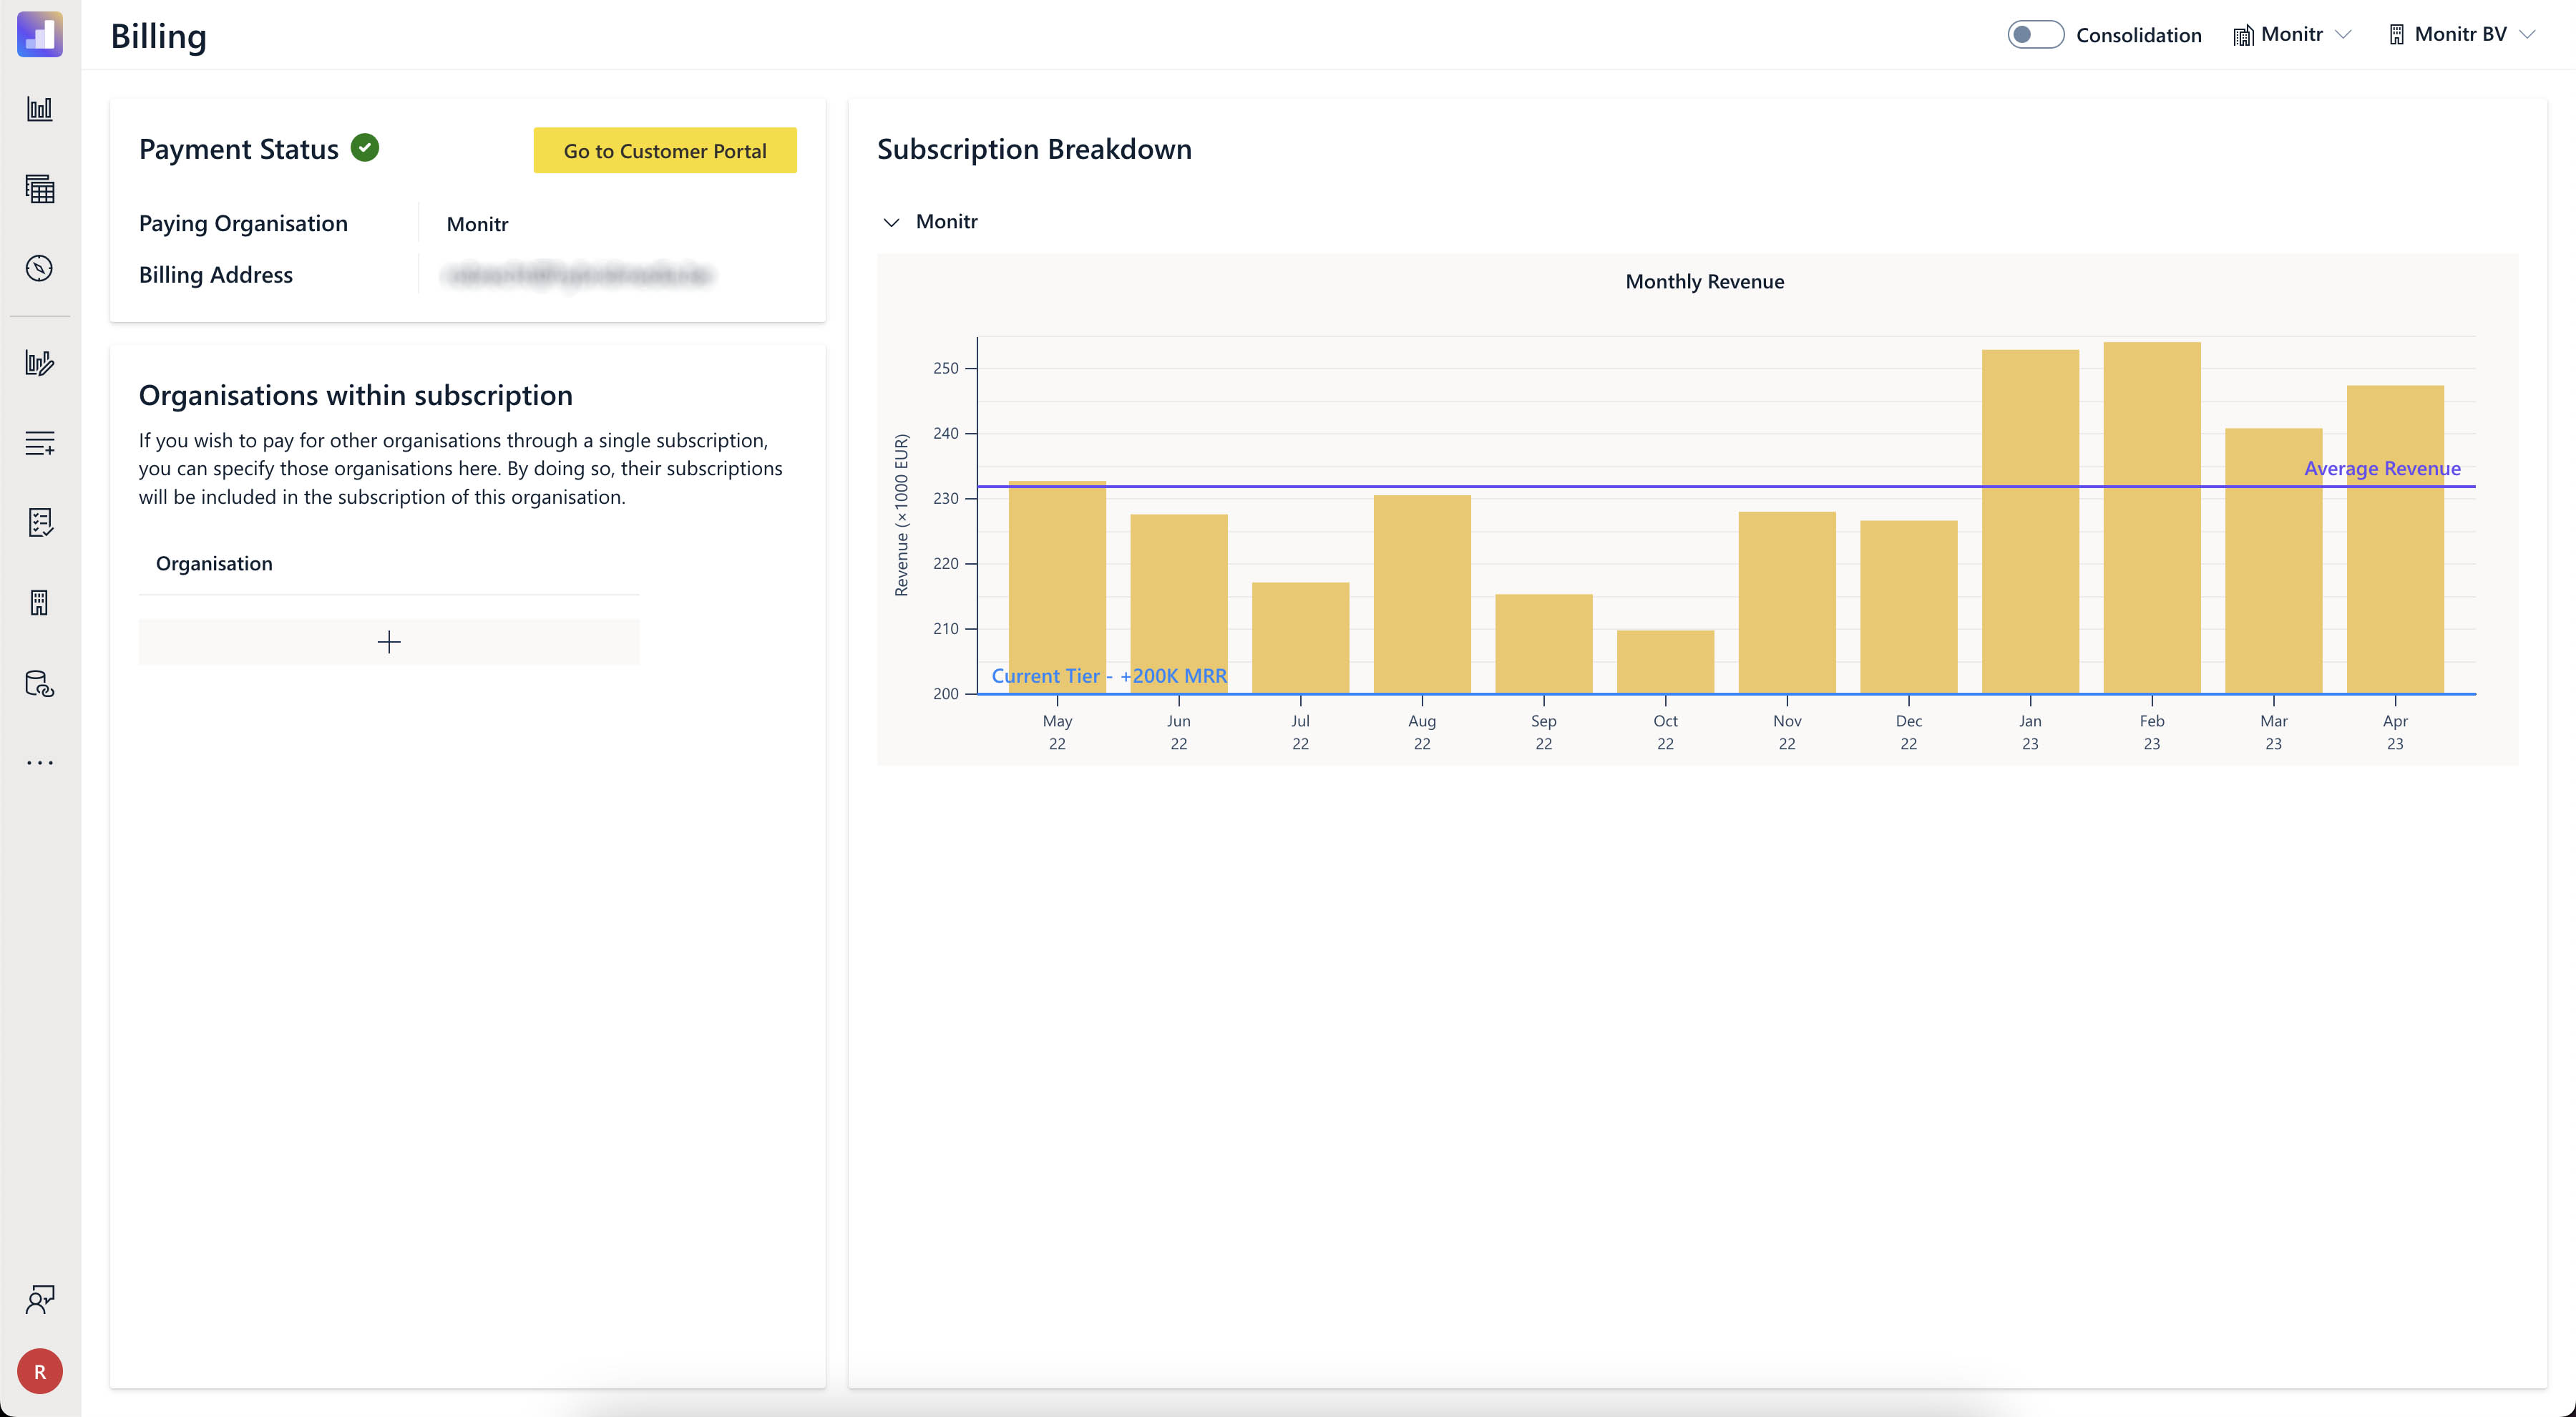Open the Monitr BV company dropdown
The image size is (2576, 1417).
click(2461, 35)
